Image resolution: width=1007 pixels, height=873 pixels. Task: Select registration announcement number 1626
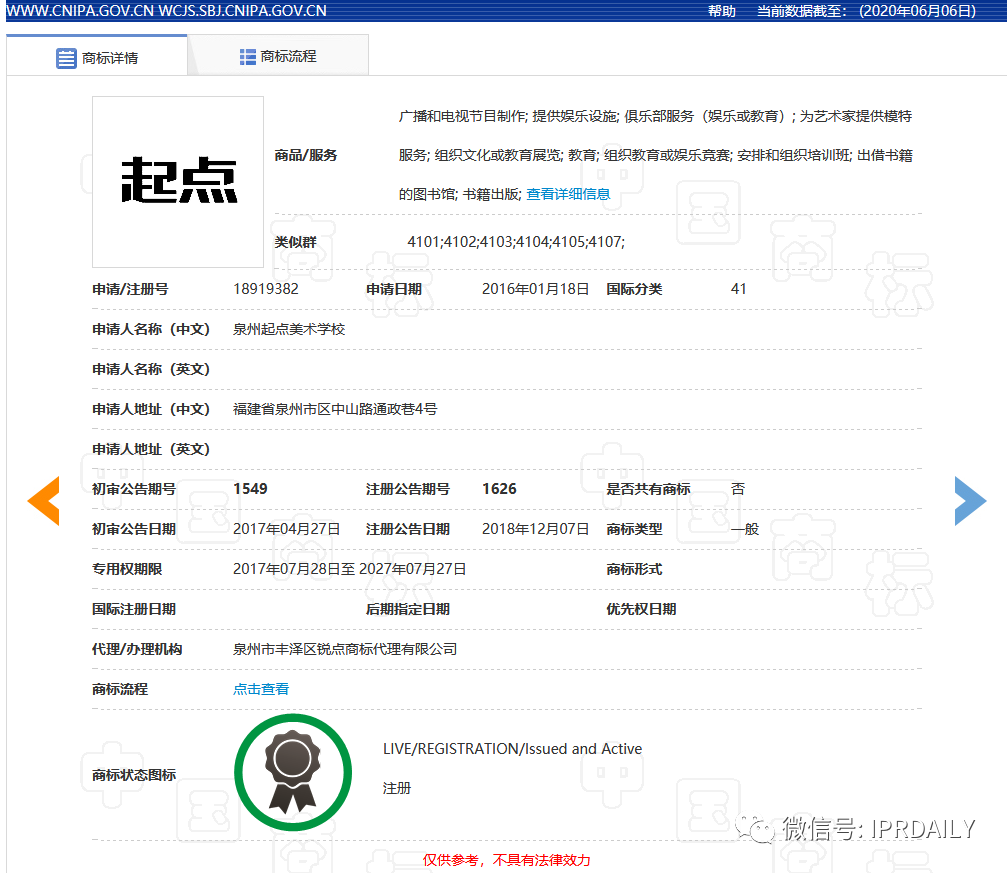499,489
